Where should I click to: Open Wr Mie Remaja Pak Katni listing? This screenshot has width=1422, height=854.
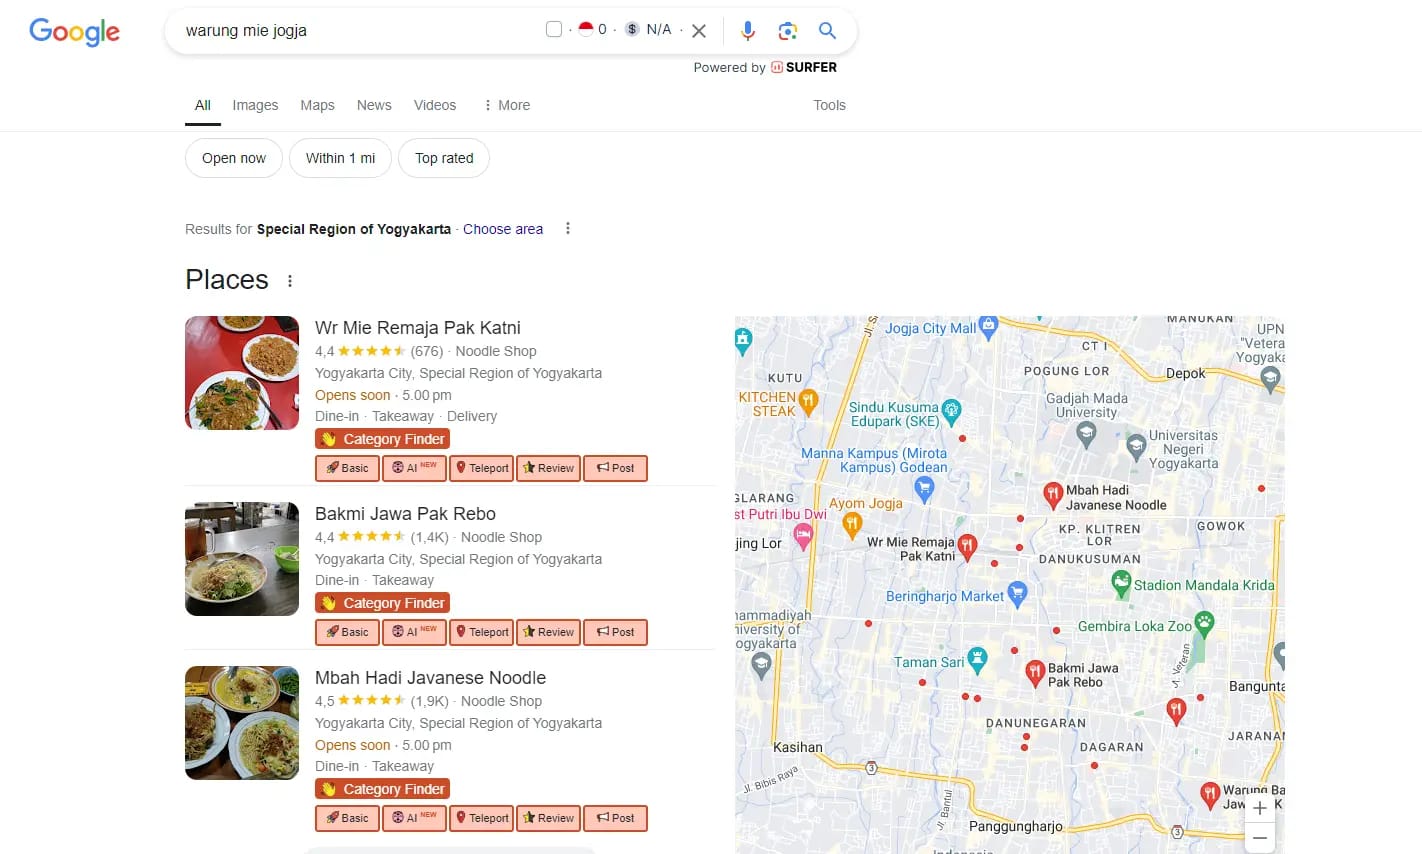pyautogui.click(x=418, y=328)
